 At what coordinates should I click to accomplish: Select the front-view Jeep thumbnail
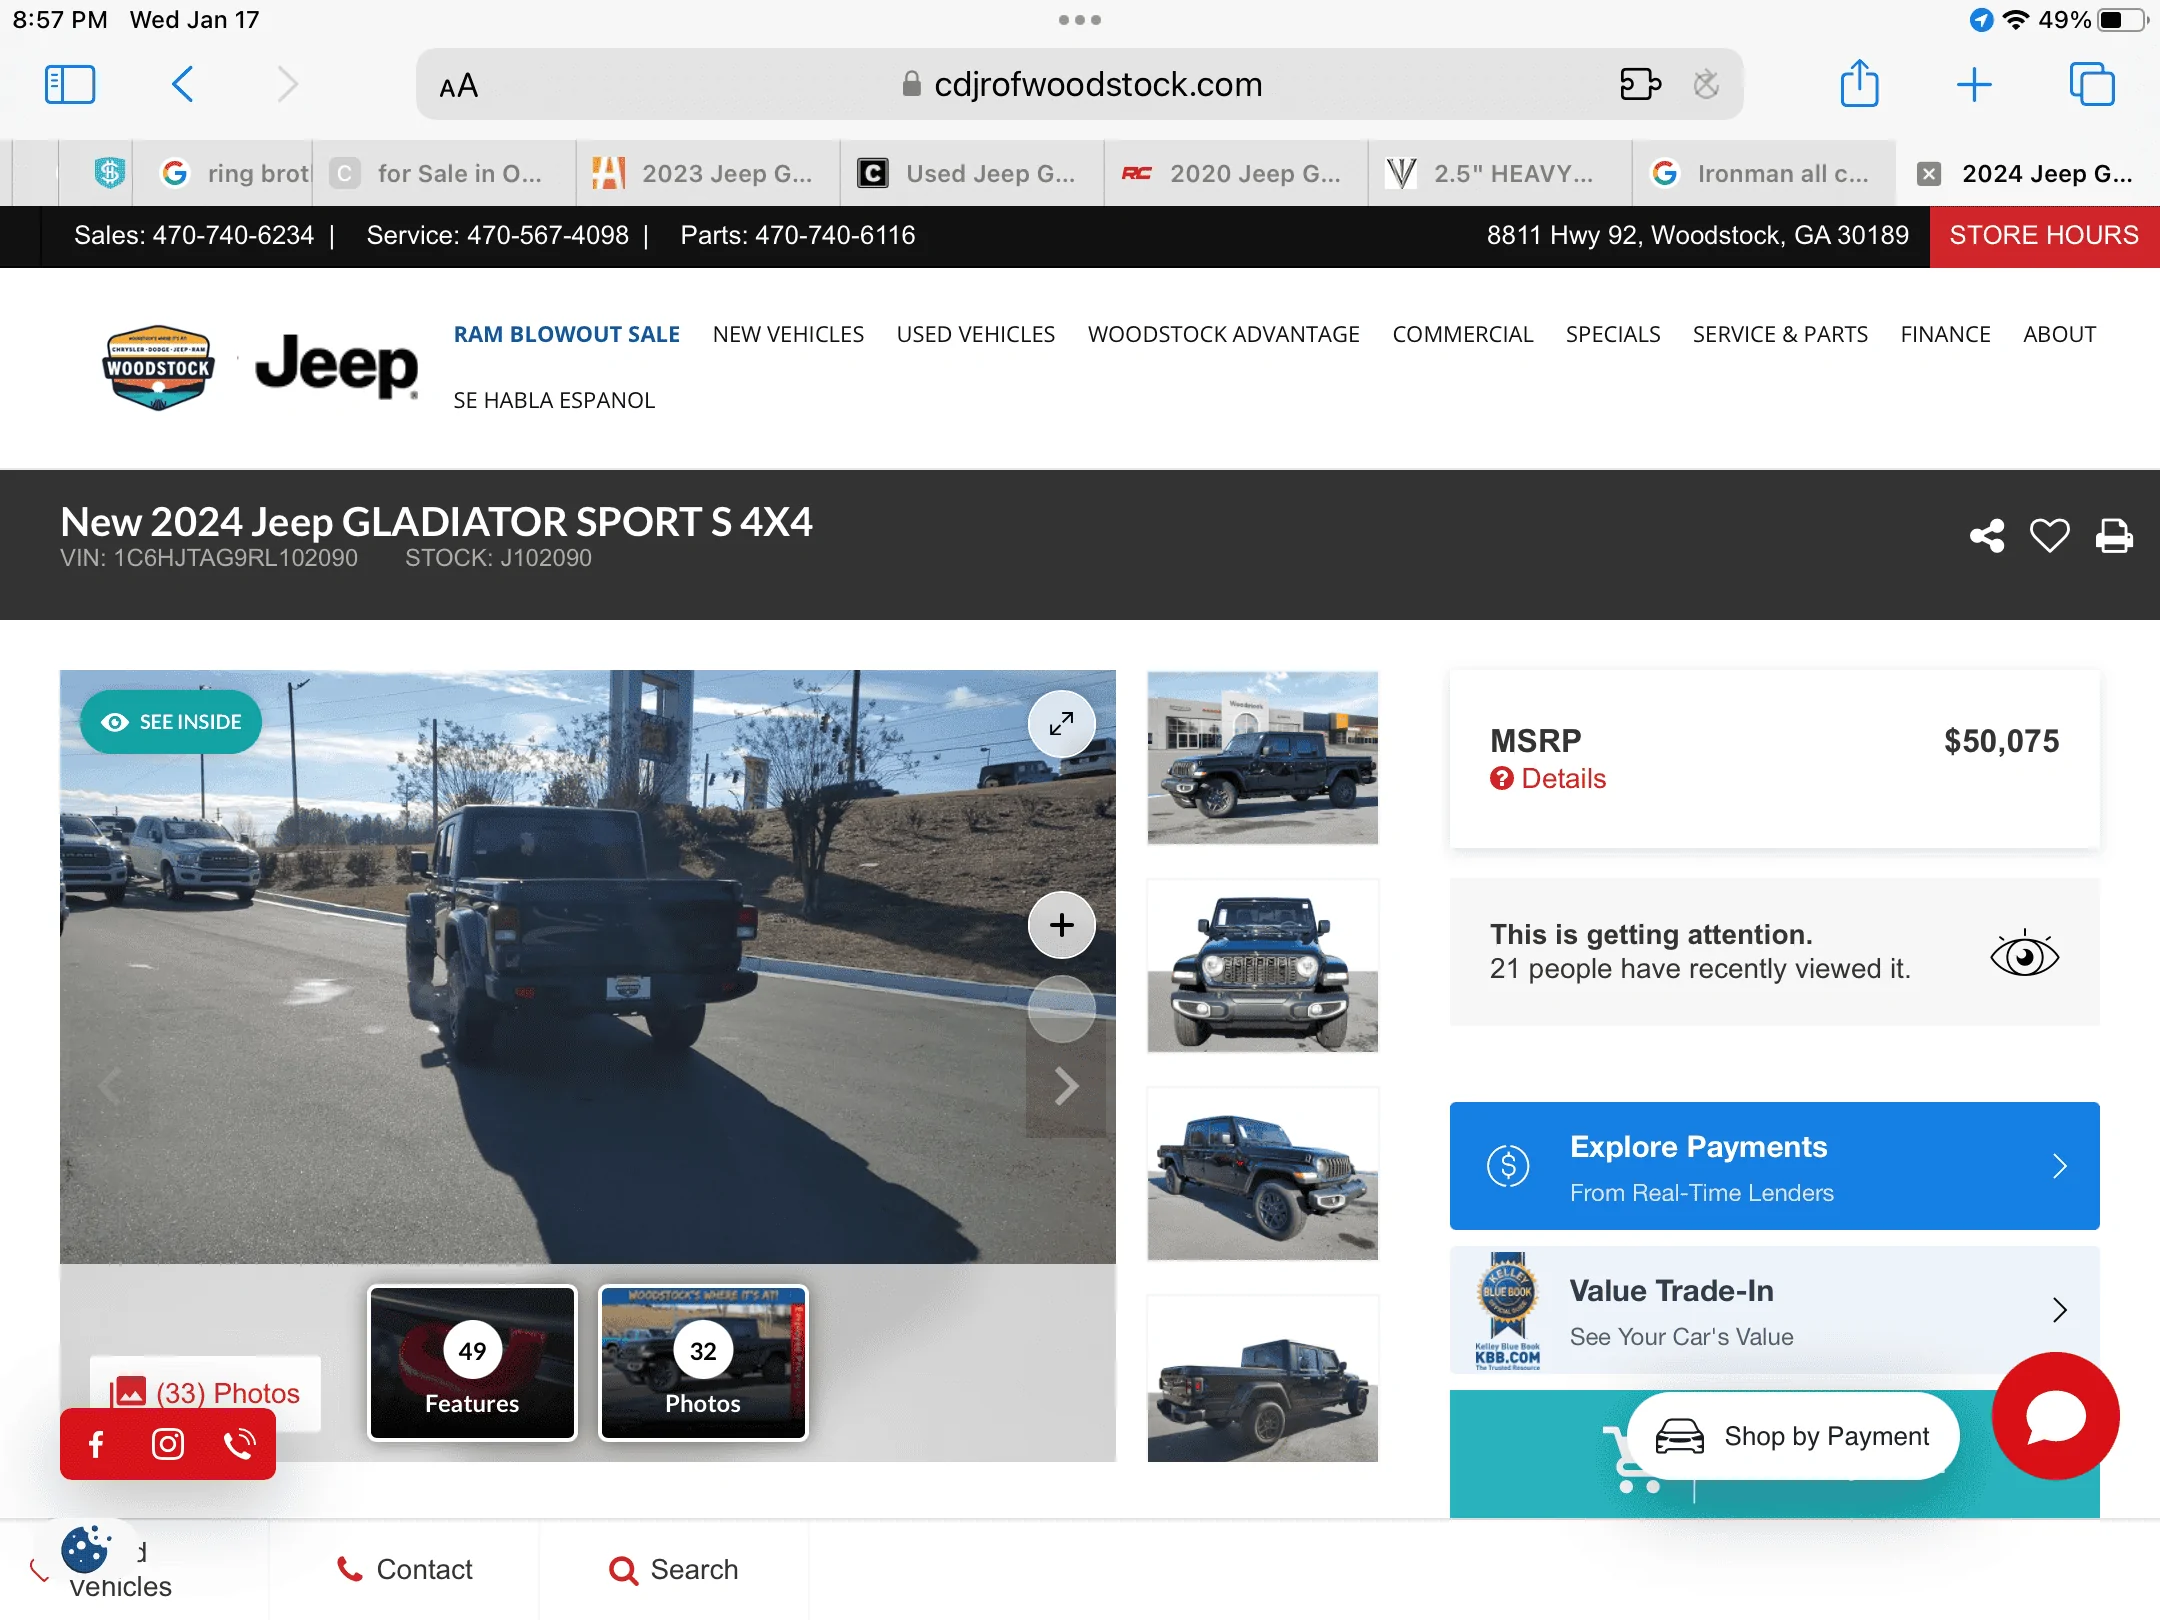1262,966
